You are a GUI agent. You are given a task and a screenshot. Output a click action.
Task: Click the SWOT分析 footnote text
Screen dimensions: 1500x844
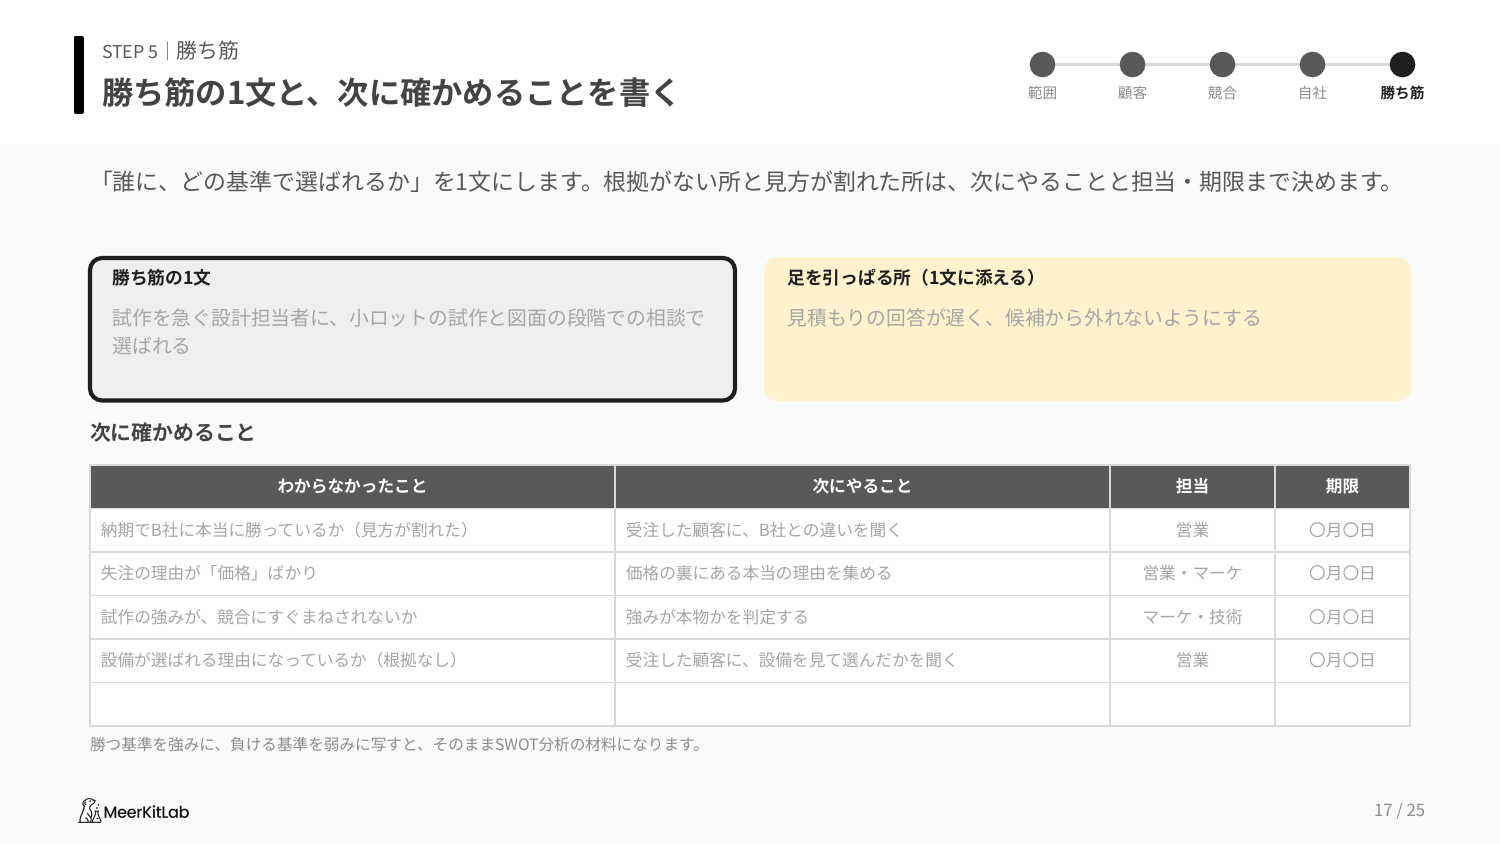pyautogui.click(x=396, y=744)
